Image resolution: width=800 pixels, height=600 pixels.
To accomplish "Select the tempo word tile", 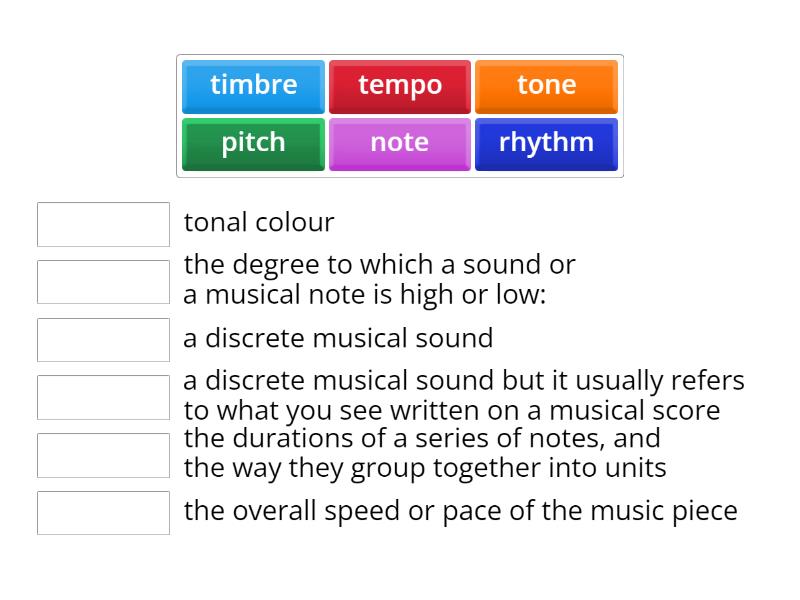I will point(399,86).
